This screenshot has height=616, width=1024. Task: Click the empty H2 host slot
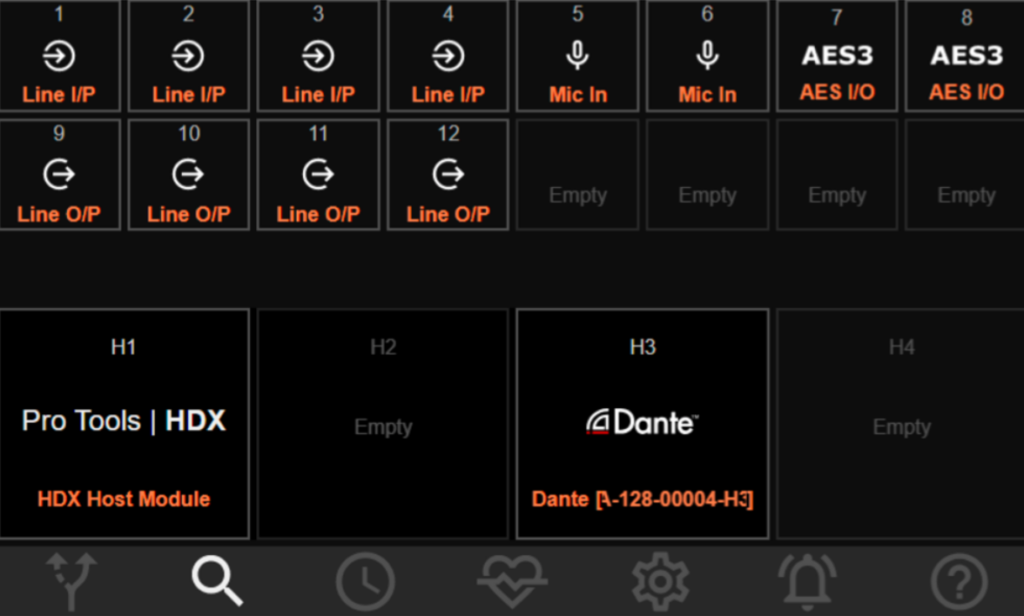point(383,424)
